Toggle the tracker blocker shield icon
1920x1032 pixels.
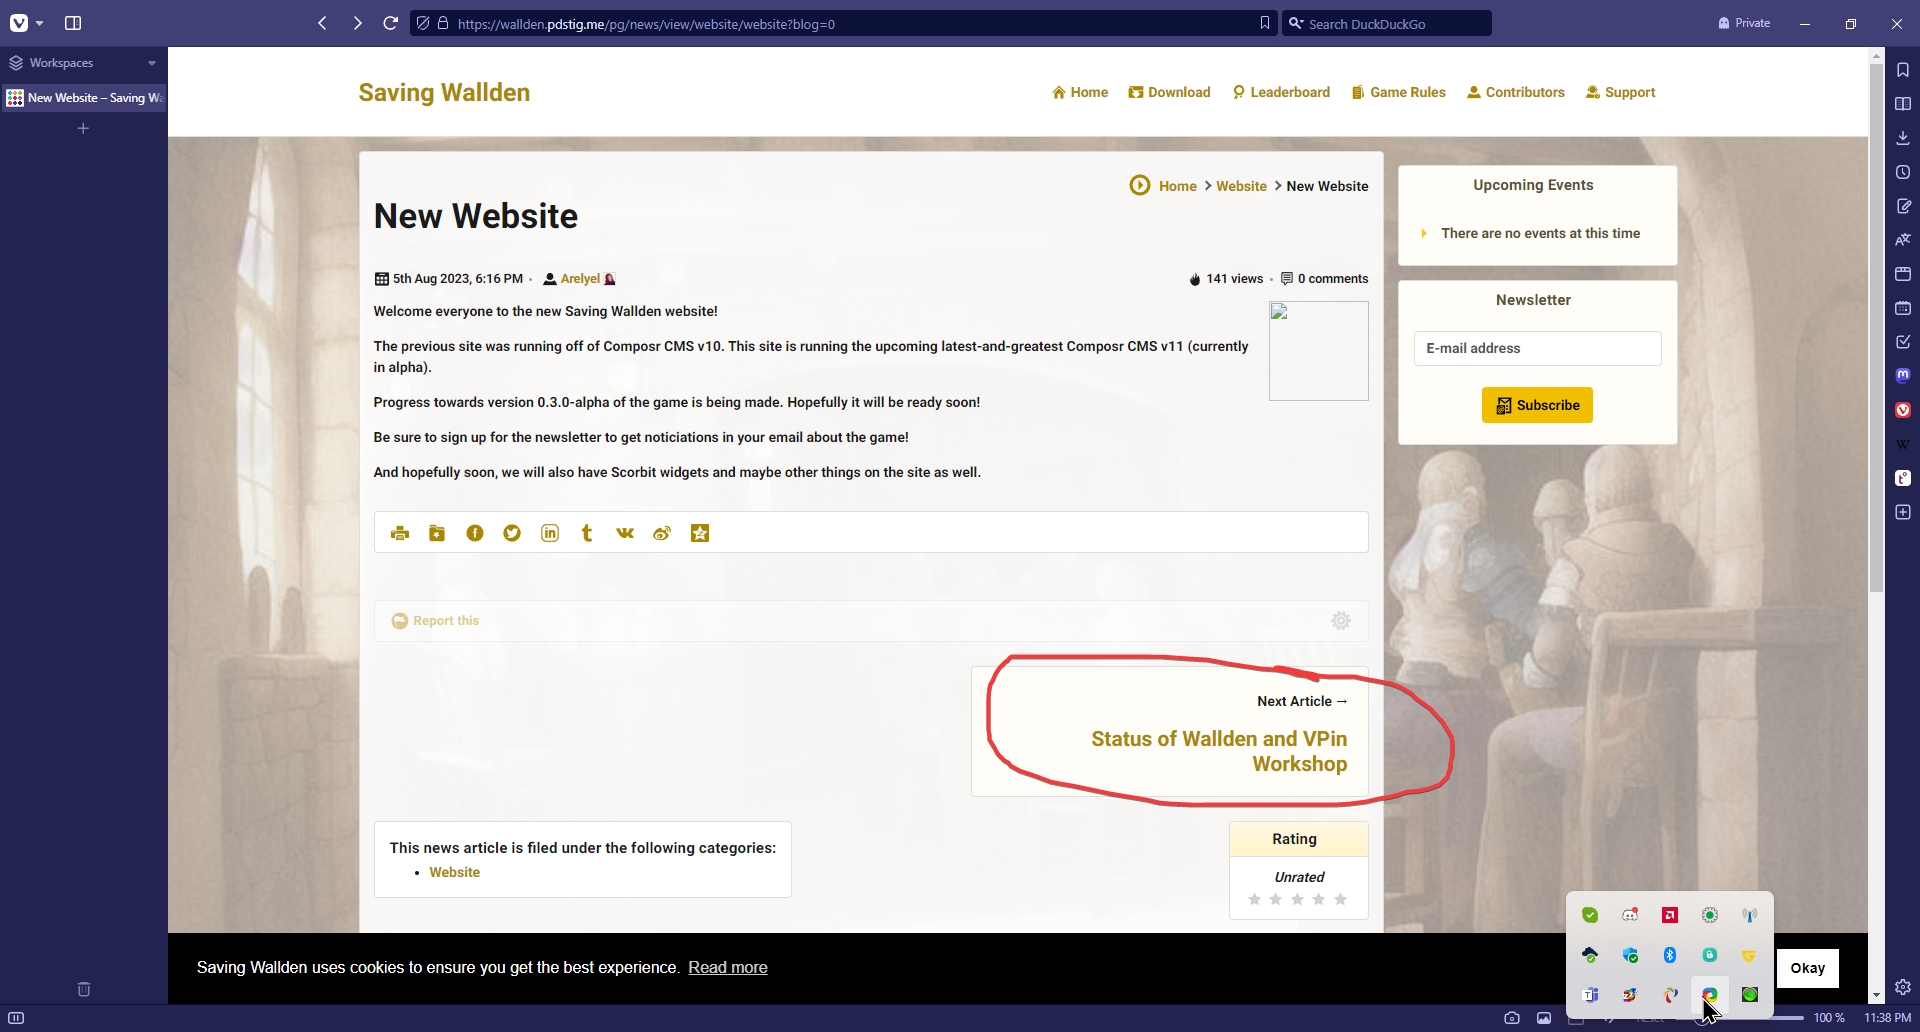point(423,23)
